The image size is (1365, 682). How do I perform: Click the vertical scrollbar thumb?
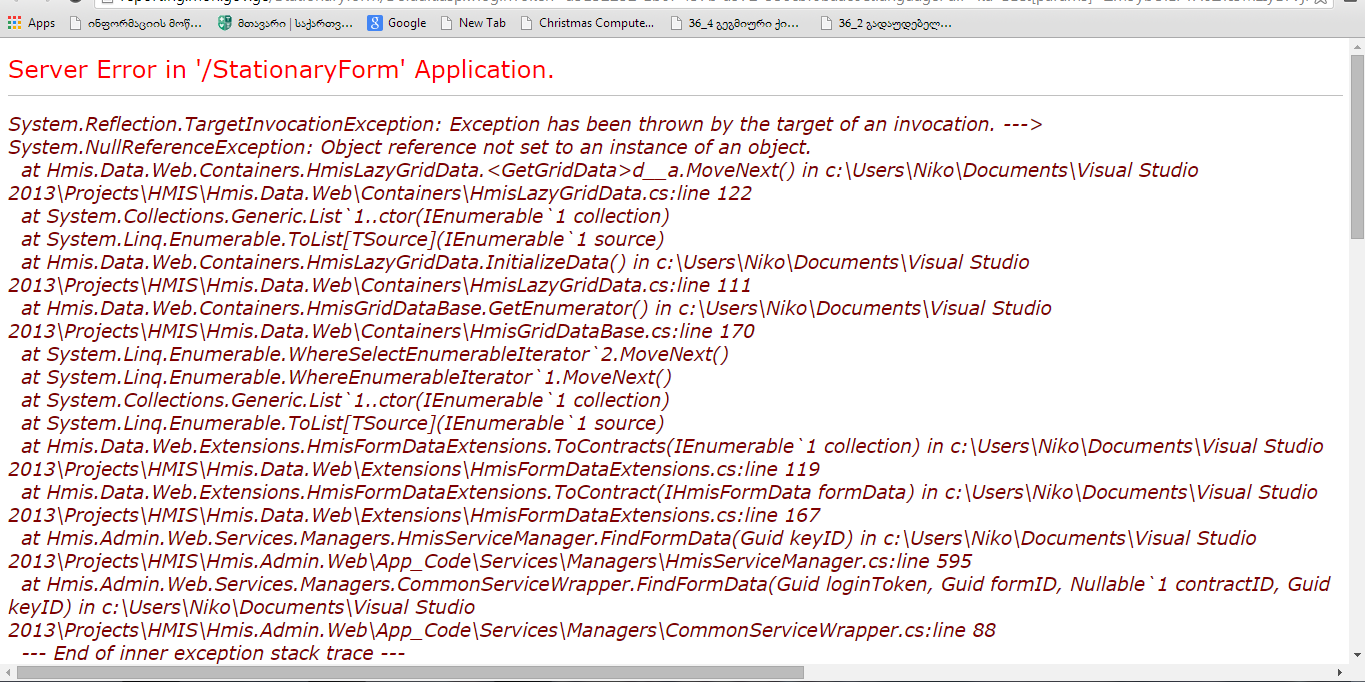tap(1357, 146)
